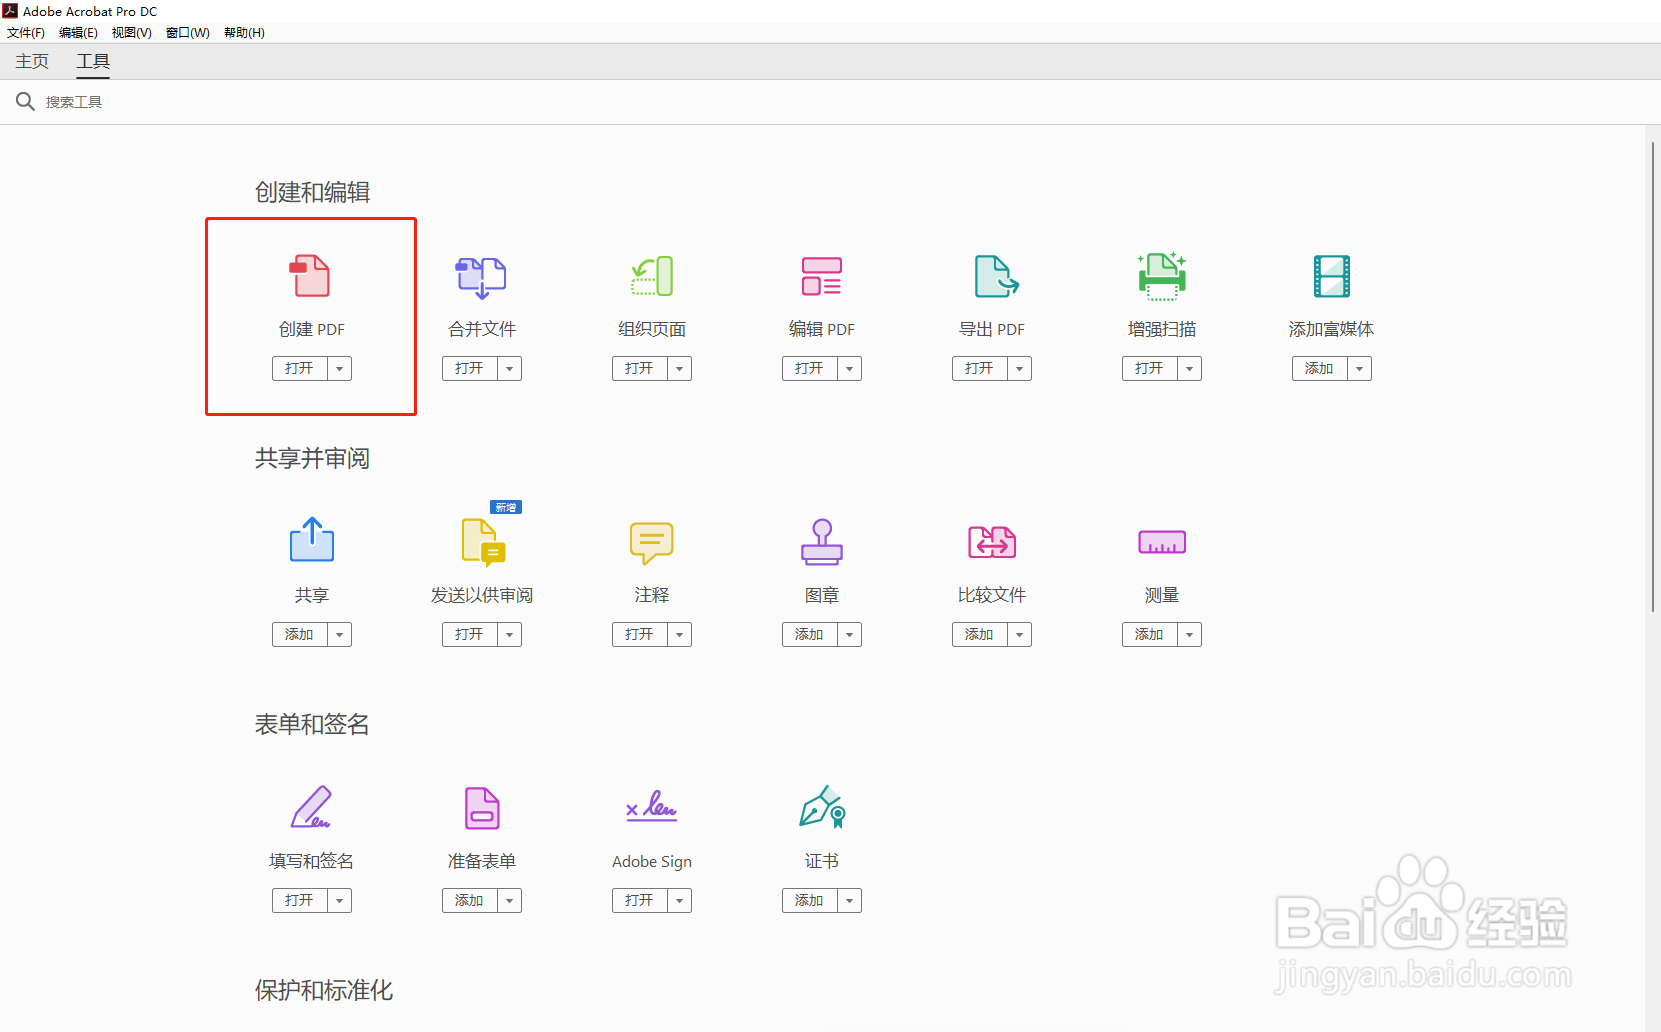Click the Create PDF tool icon
1661x1032 pixels.
310,276
